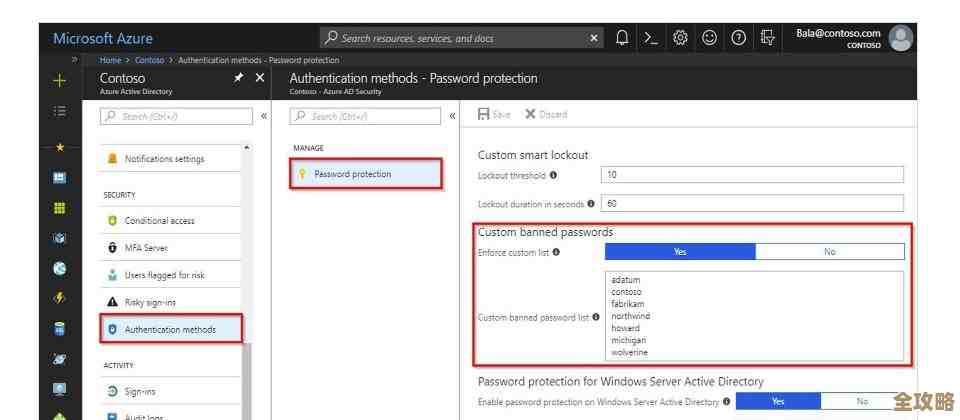Show Custom banned password list info icon

(x=596, y=317)
